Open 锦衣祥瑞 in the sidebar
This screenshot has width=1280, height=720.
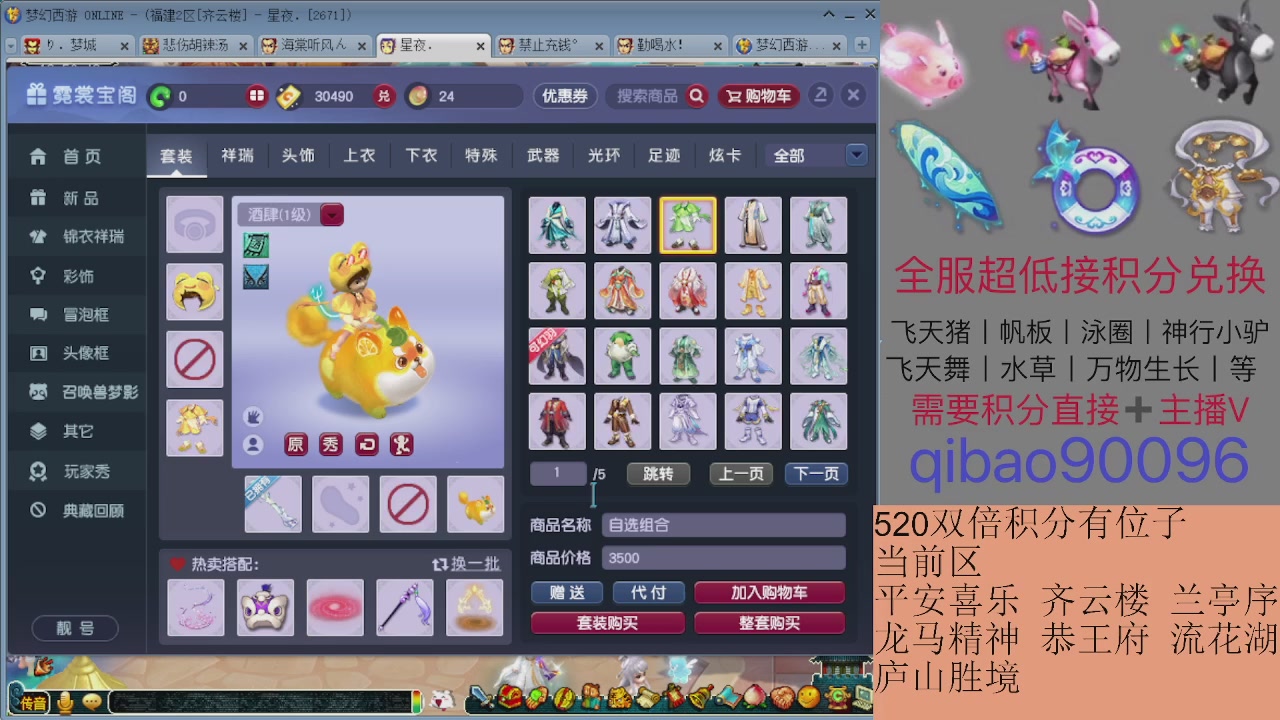pyautogui.click(x=80, y=237)
